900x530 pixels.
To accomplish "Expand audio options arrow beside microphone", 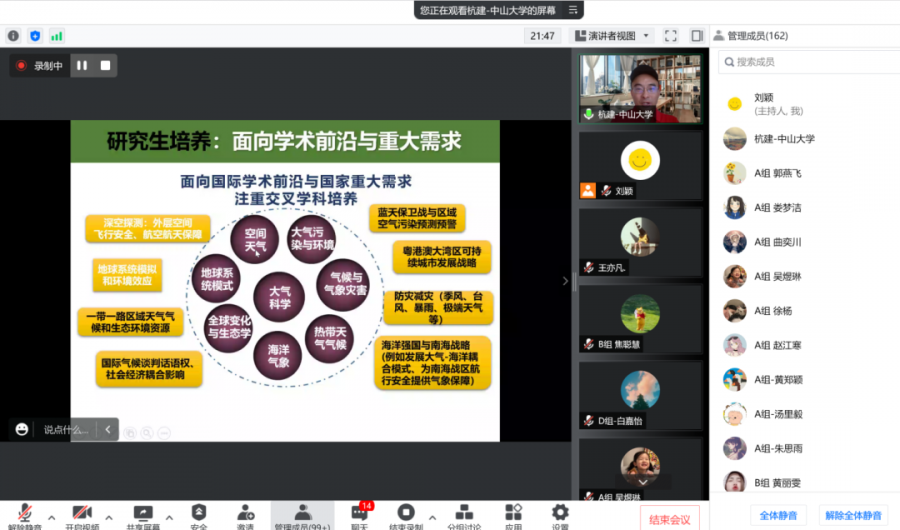I will point(50,516).
